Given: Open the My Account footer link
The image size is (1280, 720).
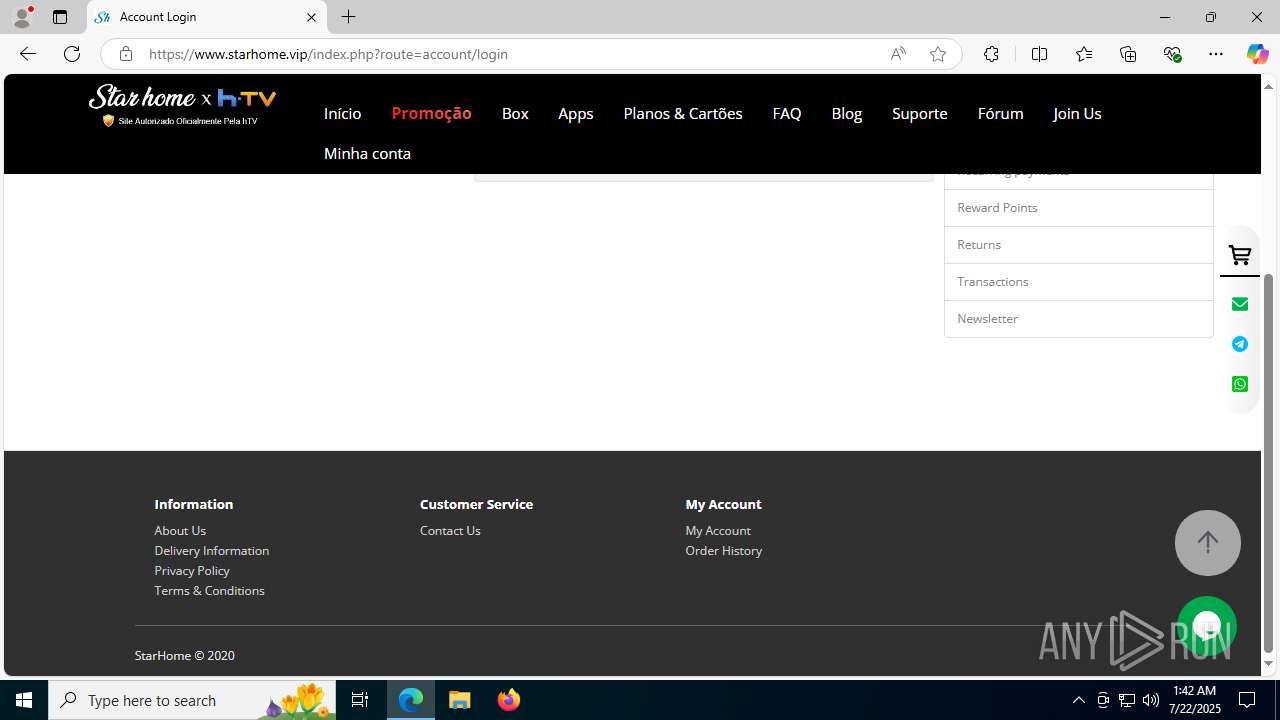Looking at the screenshot, I should [718, 531].
